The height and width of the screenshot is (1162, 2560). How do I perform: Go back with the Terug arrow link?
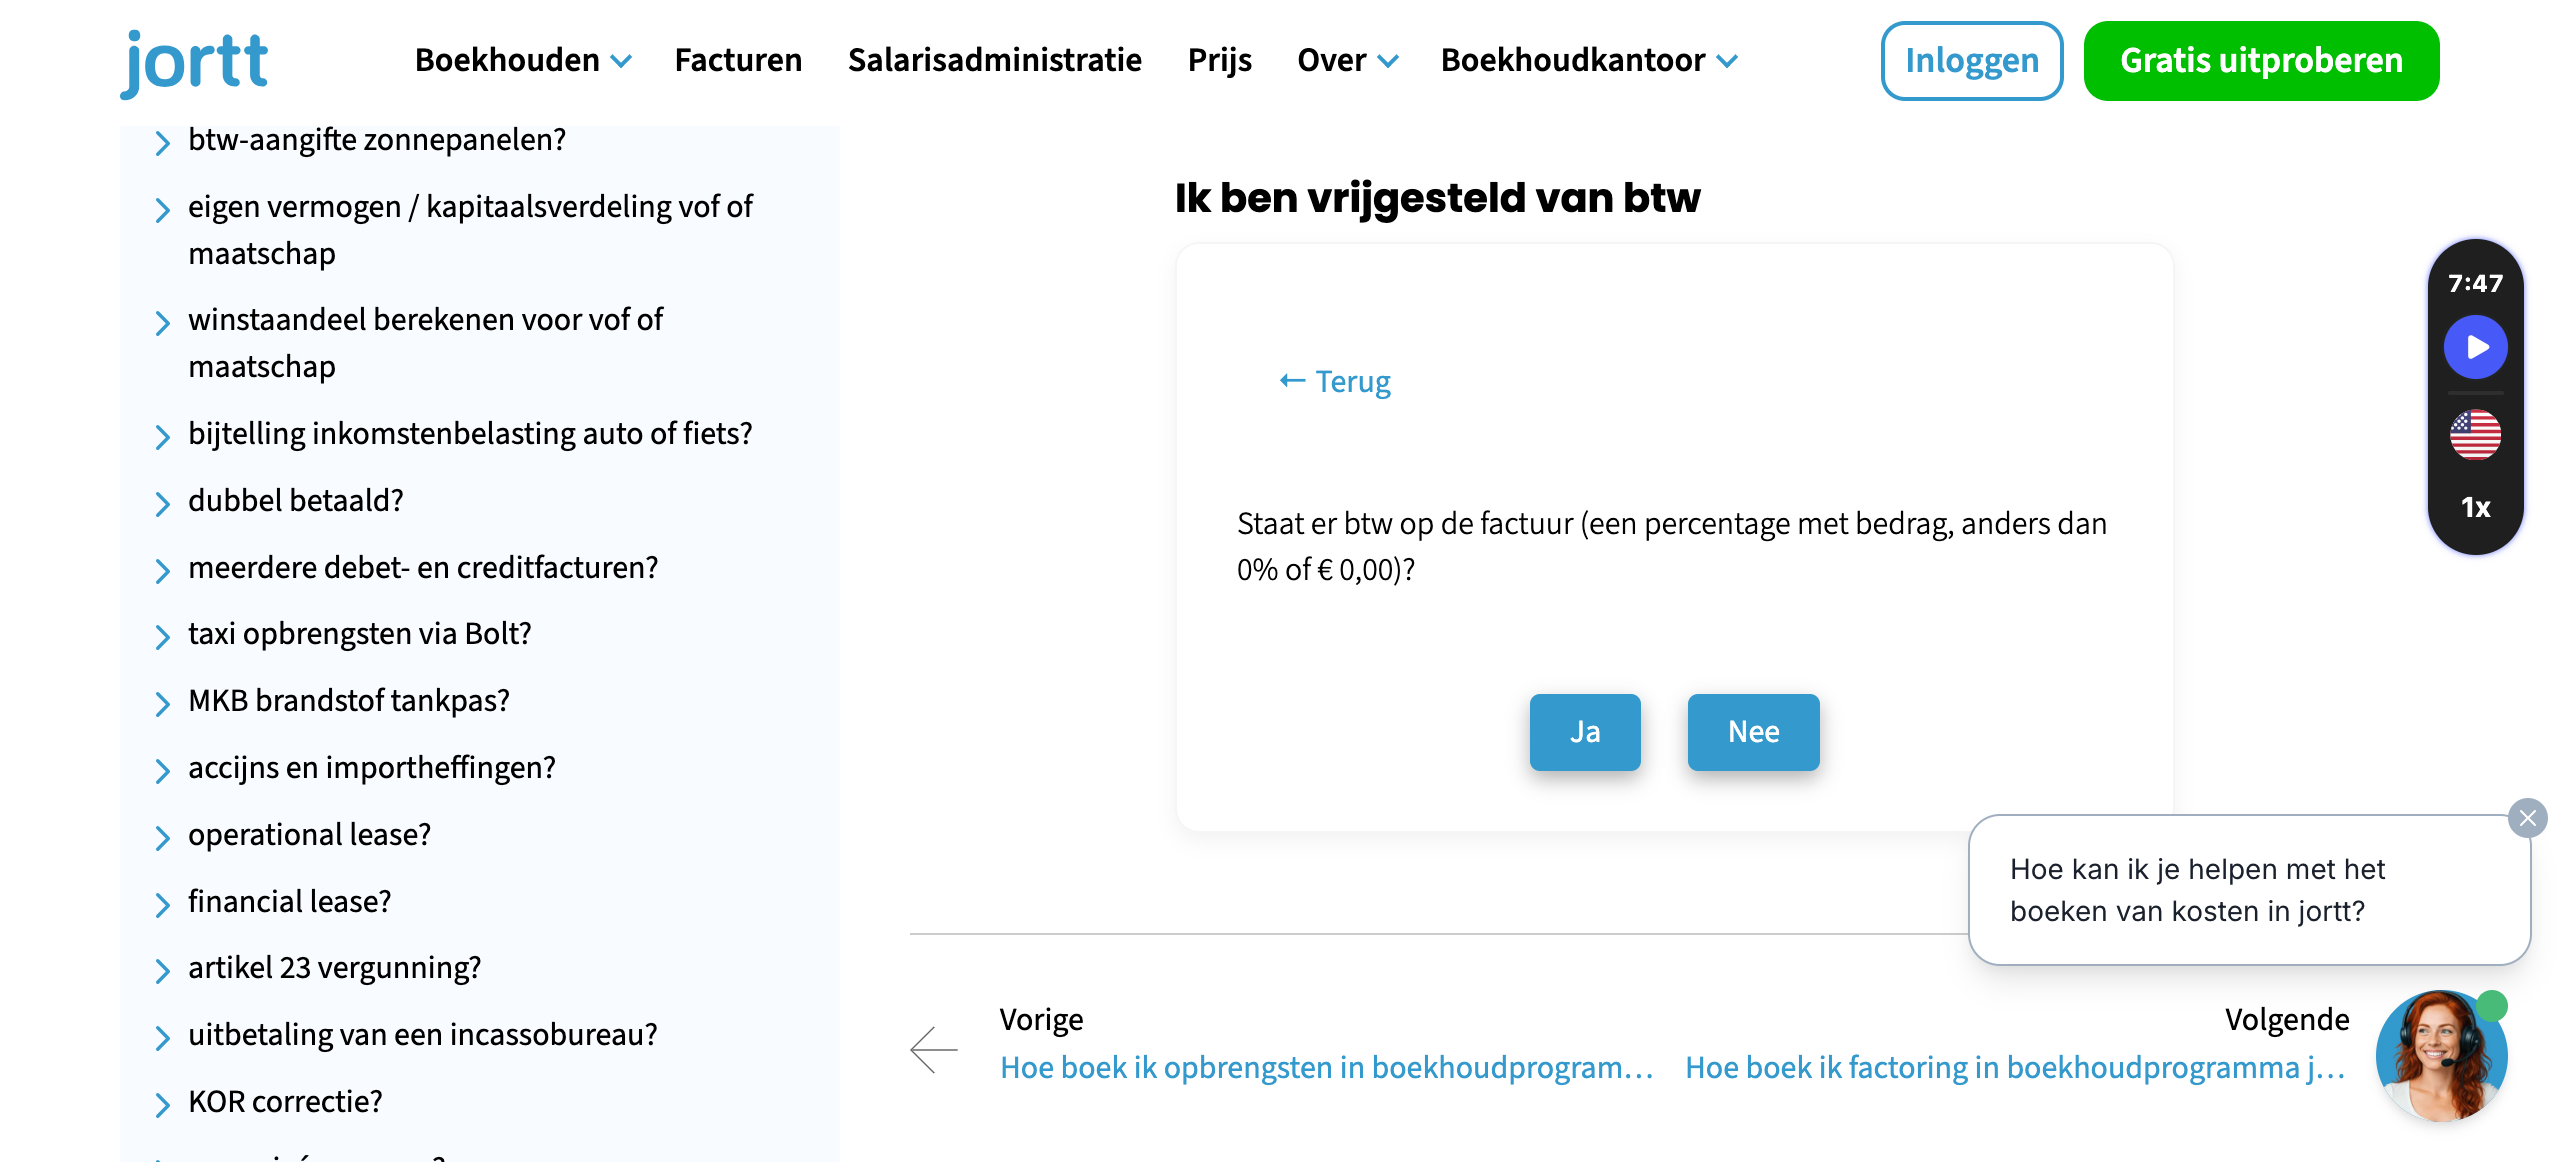click(1334, 381)
